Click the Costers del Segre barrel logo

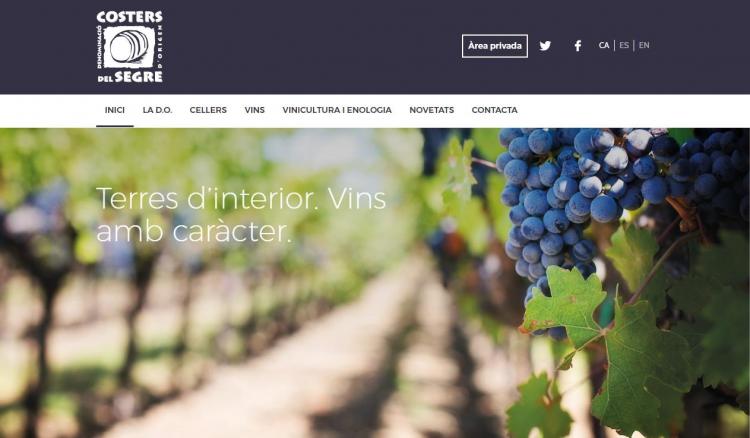point(130,47)
